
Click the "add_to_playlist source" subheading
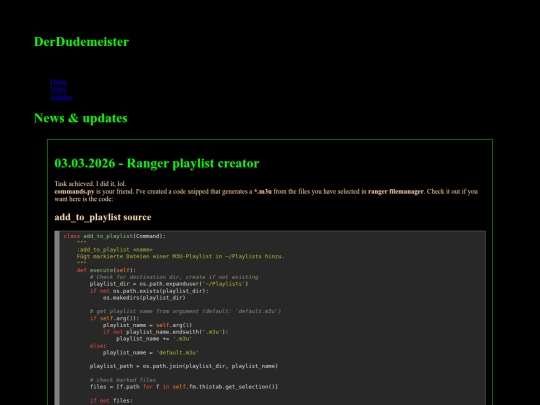coord(103,217)
